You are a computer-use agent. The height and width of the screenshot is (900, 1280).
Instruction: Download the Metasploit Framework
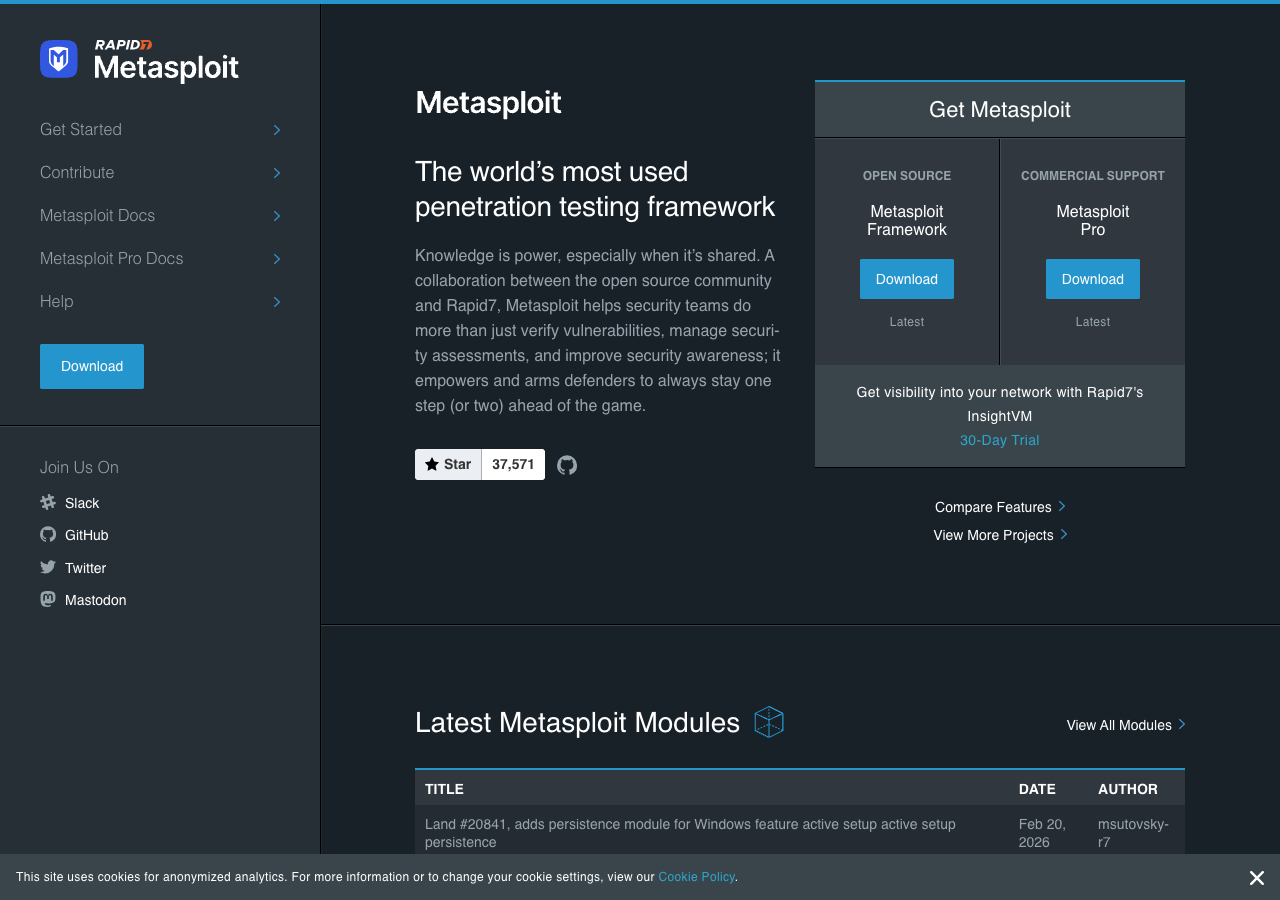906,279
